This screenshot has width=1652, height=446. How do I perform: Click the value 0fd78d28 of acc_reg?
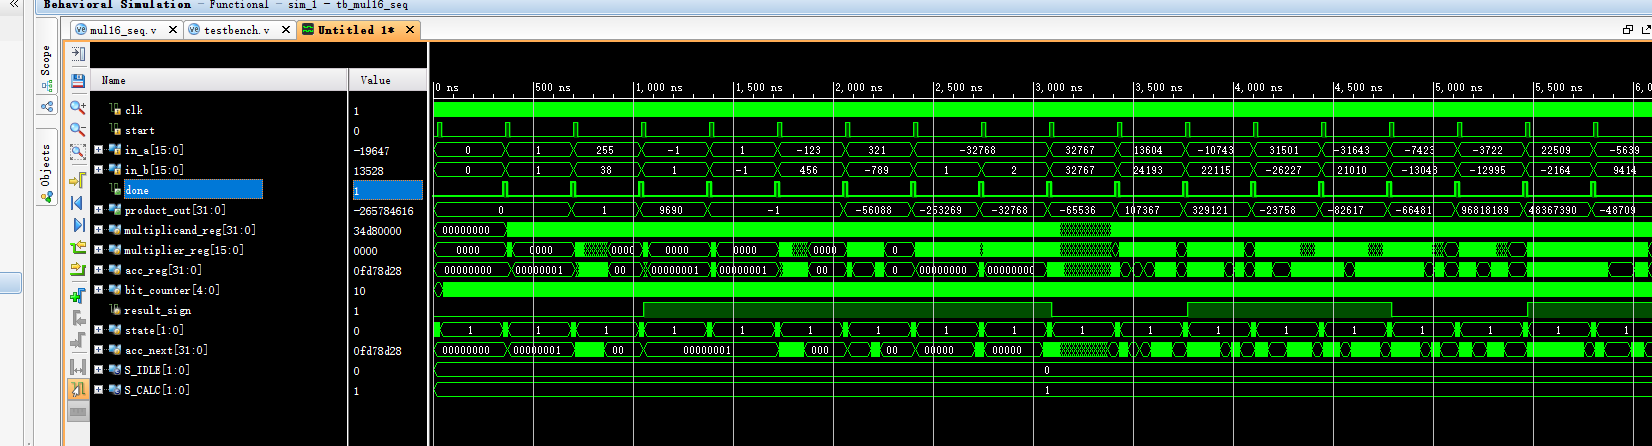(377, 271)
